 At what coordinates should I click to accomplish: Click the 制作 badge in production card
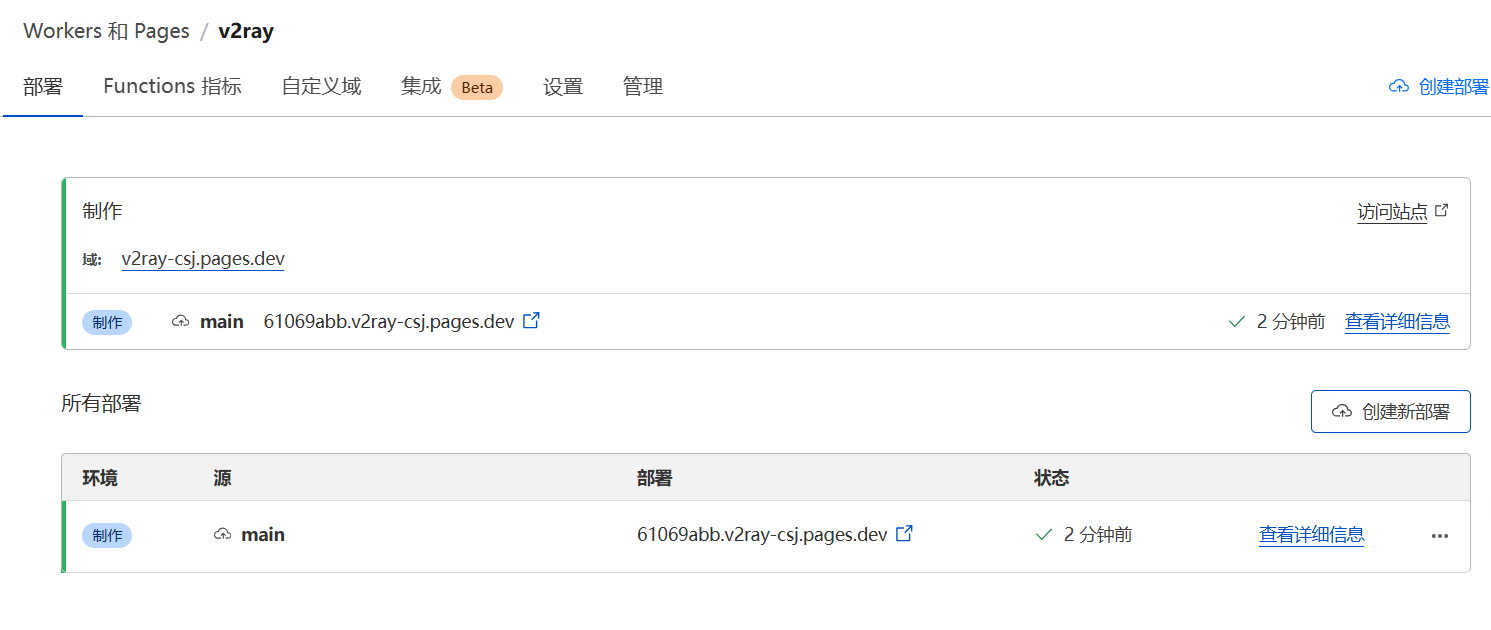[x=107, y=322]
